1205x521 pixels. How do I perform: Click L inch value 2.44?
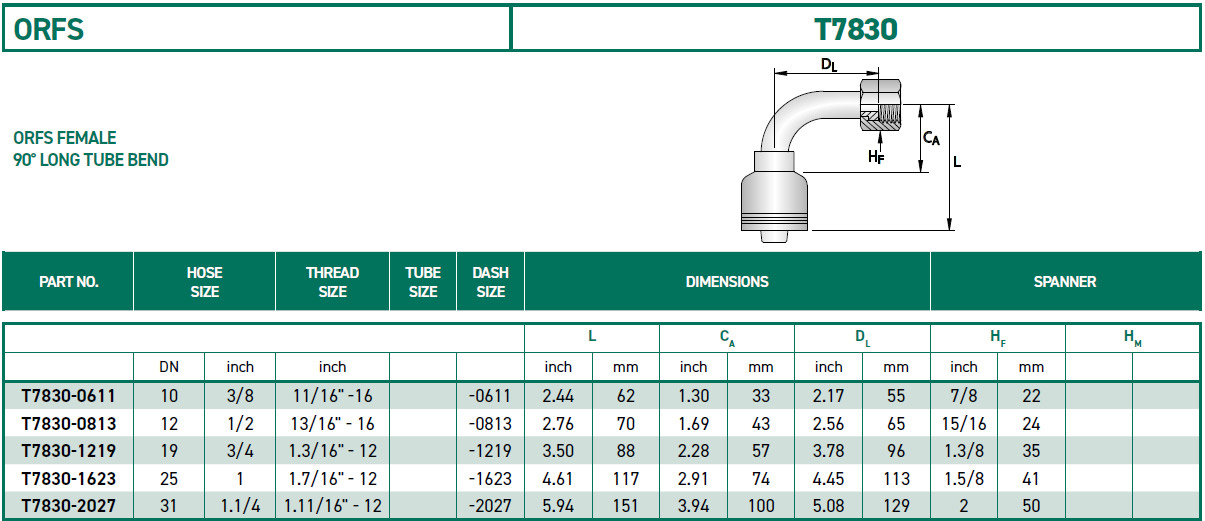pyautogui.click(x=558, y=396)
